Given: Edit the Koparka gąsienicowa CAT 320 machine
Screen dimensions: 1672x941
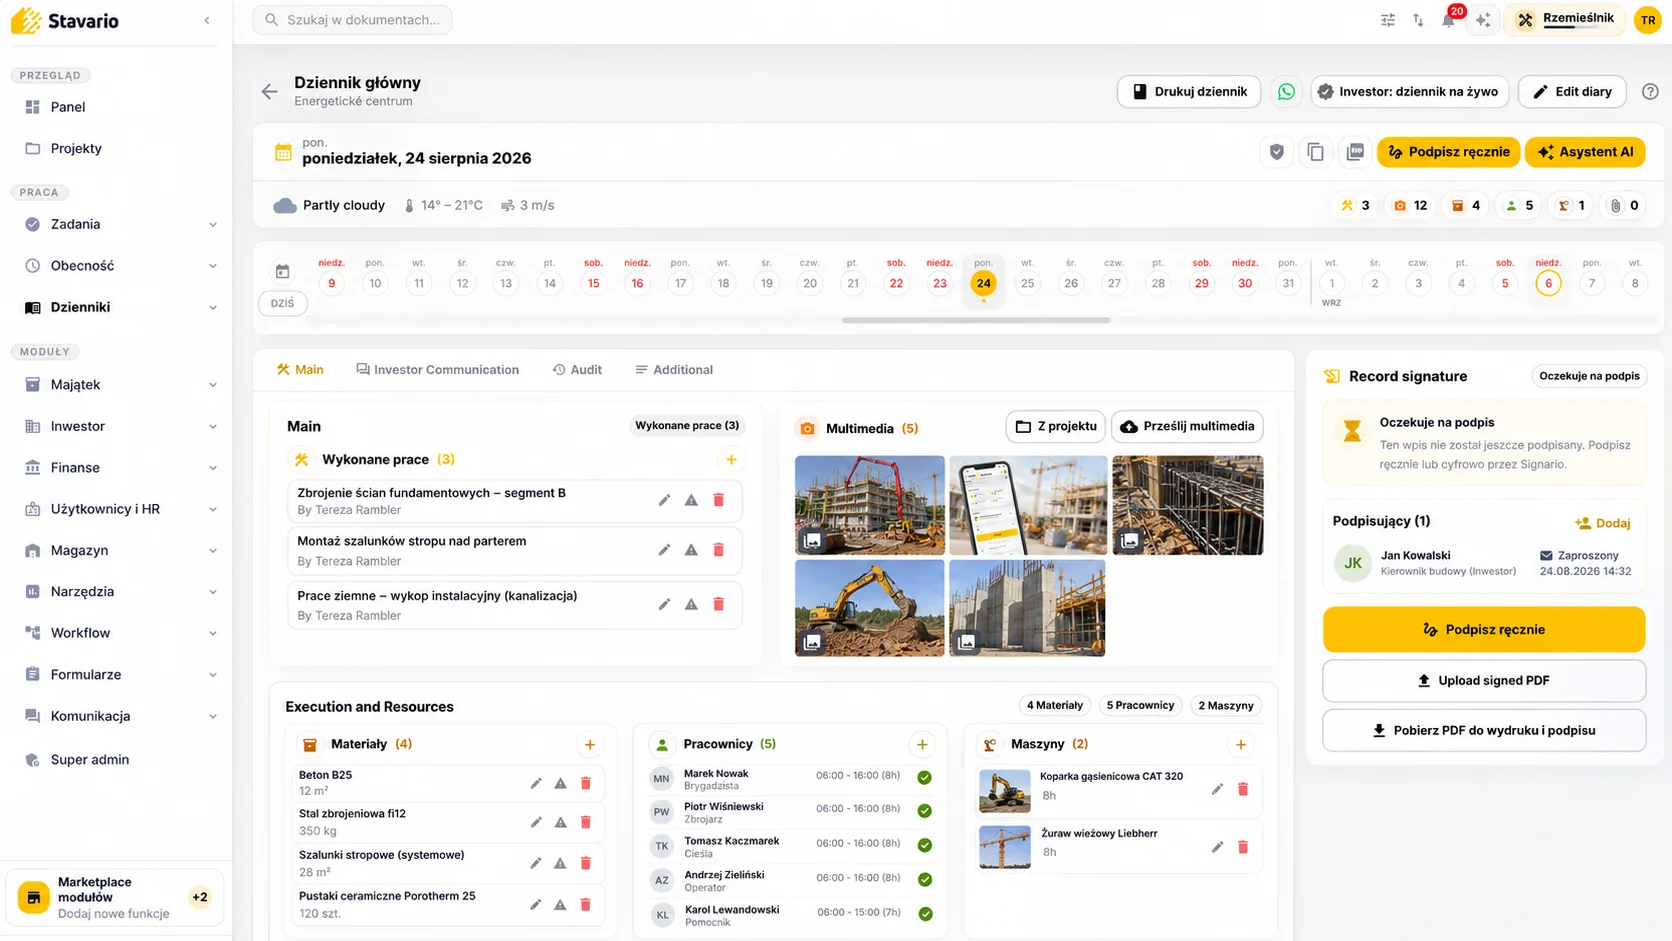Looking at the screenshot, I should [1217, 789].
